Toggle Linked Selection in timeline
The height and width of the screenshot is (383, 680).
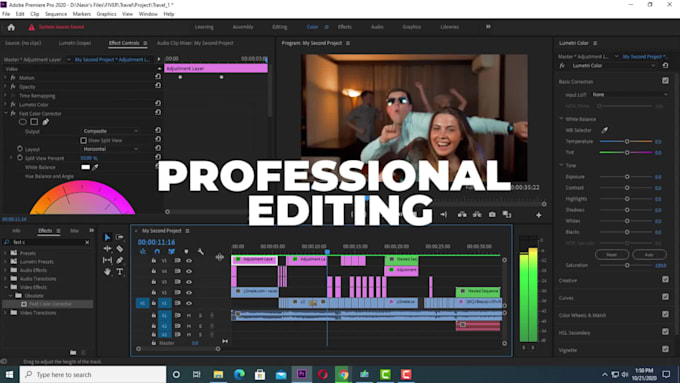172,252
